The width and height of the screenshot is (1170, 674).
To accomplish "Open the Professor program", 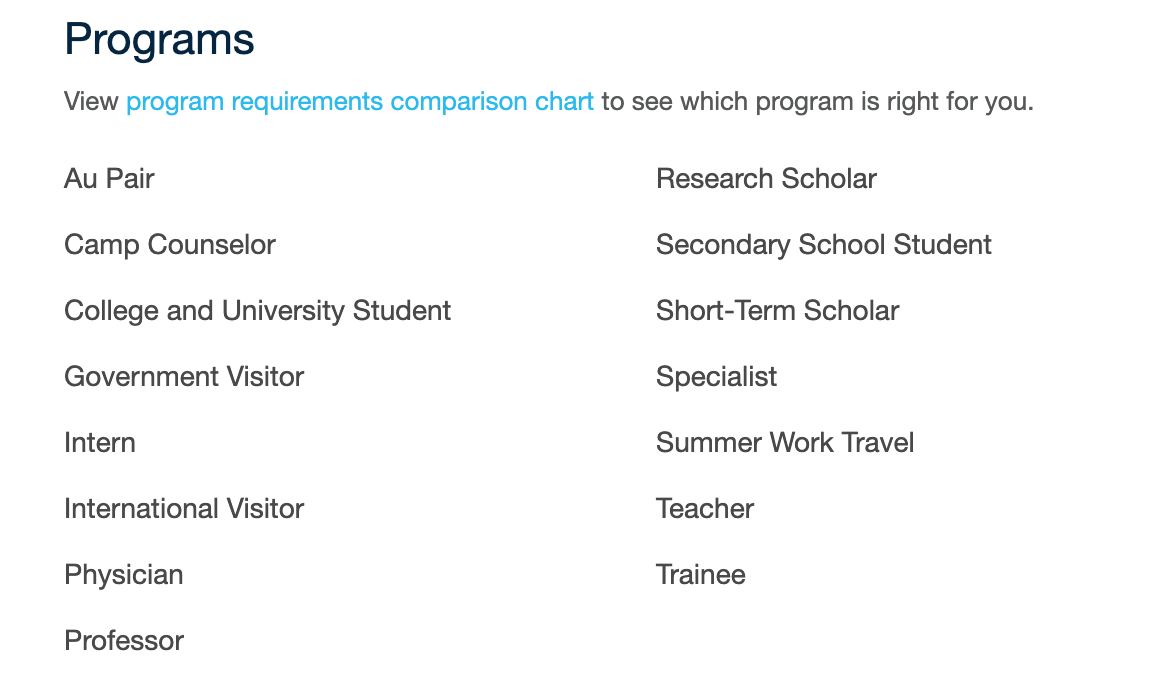I will coord(124,641).
